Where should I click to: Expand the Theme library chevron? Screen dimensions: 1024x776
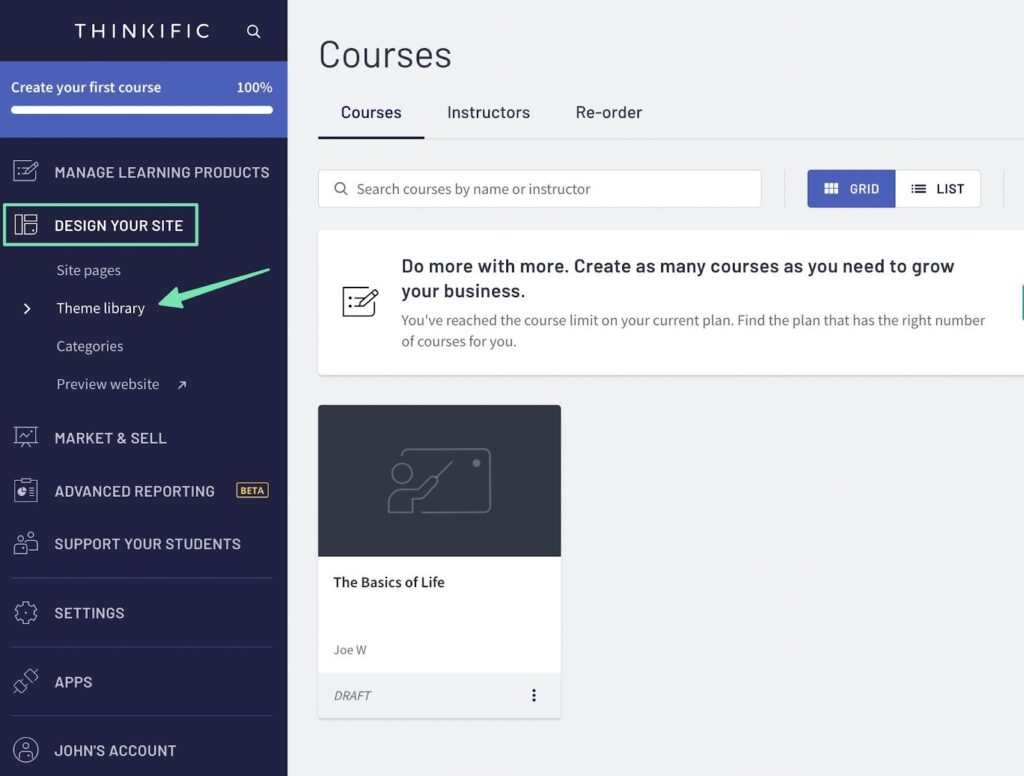tap(27, 308)
